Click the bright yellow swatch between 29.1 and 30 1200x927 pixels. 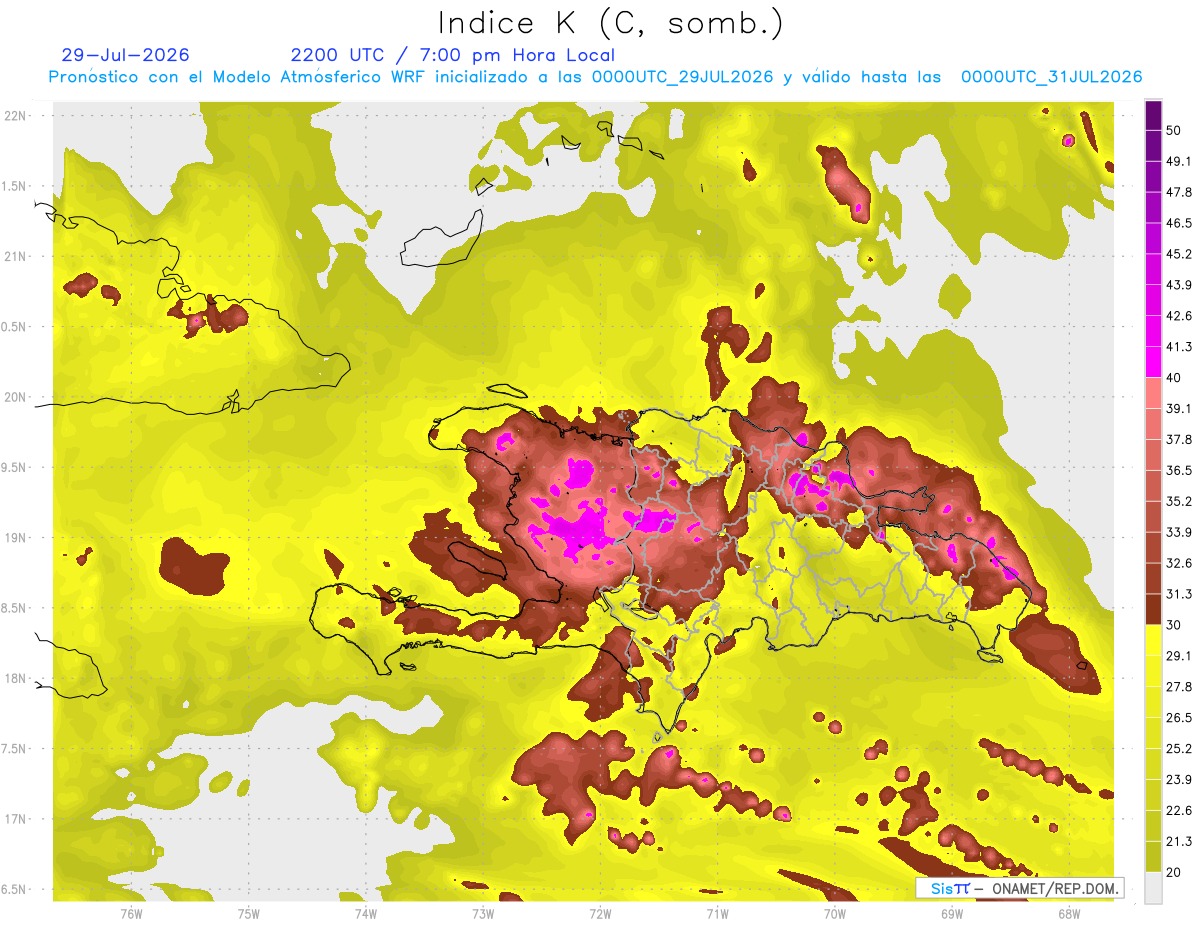pyautogui.click(x=1154, y=640)
